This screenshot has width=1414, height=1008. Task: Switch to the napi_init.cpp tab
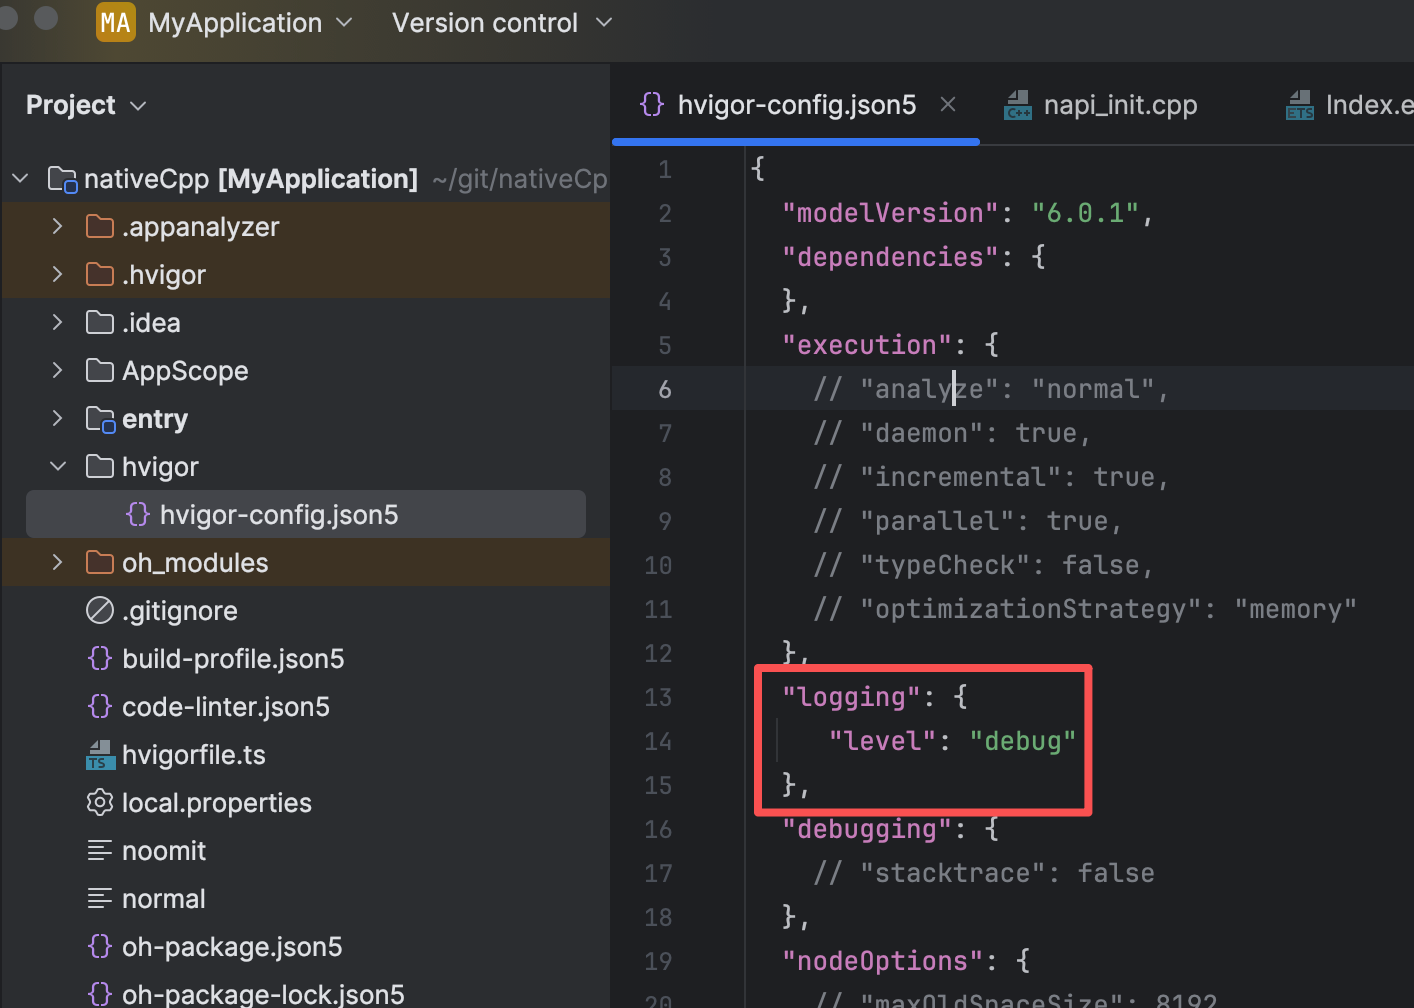coord(1119,105)
